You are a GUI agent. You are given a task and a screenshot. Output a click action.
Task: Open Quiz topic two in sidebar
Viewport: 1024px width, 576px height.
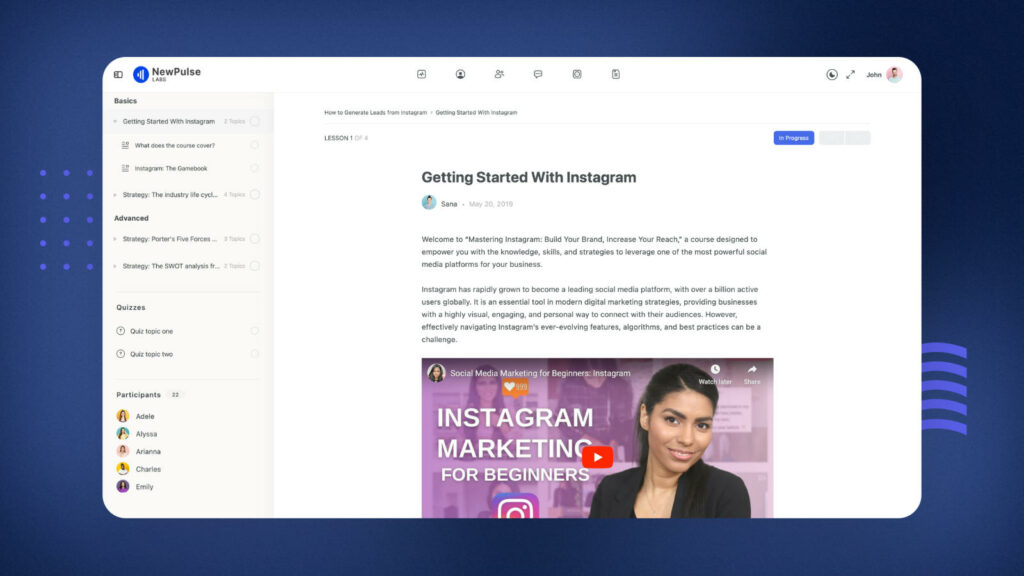coord(151,354)
